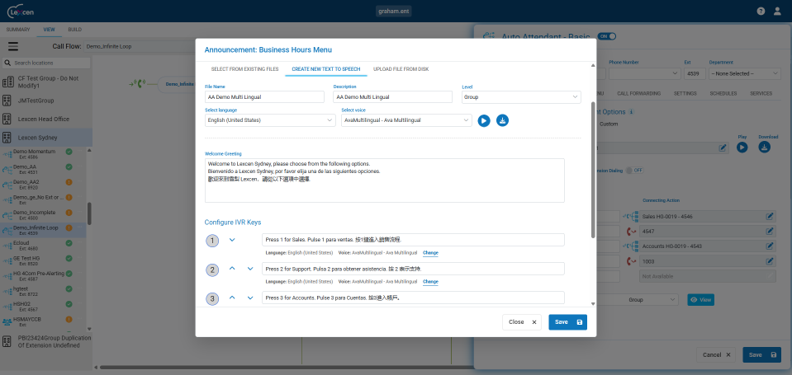Edit the Sales HG-0019 - 4546 action
The width and height of the screenshot is (792, 375).
pos(769,216)
